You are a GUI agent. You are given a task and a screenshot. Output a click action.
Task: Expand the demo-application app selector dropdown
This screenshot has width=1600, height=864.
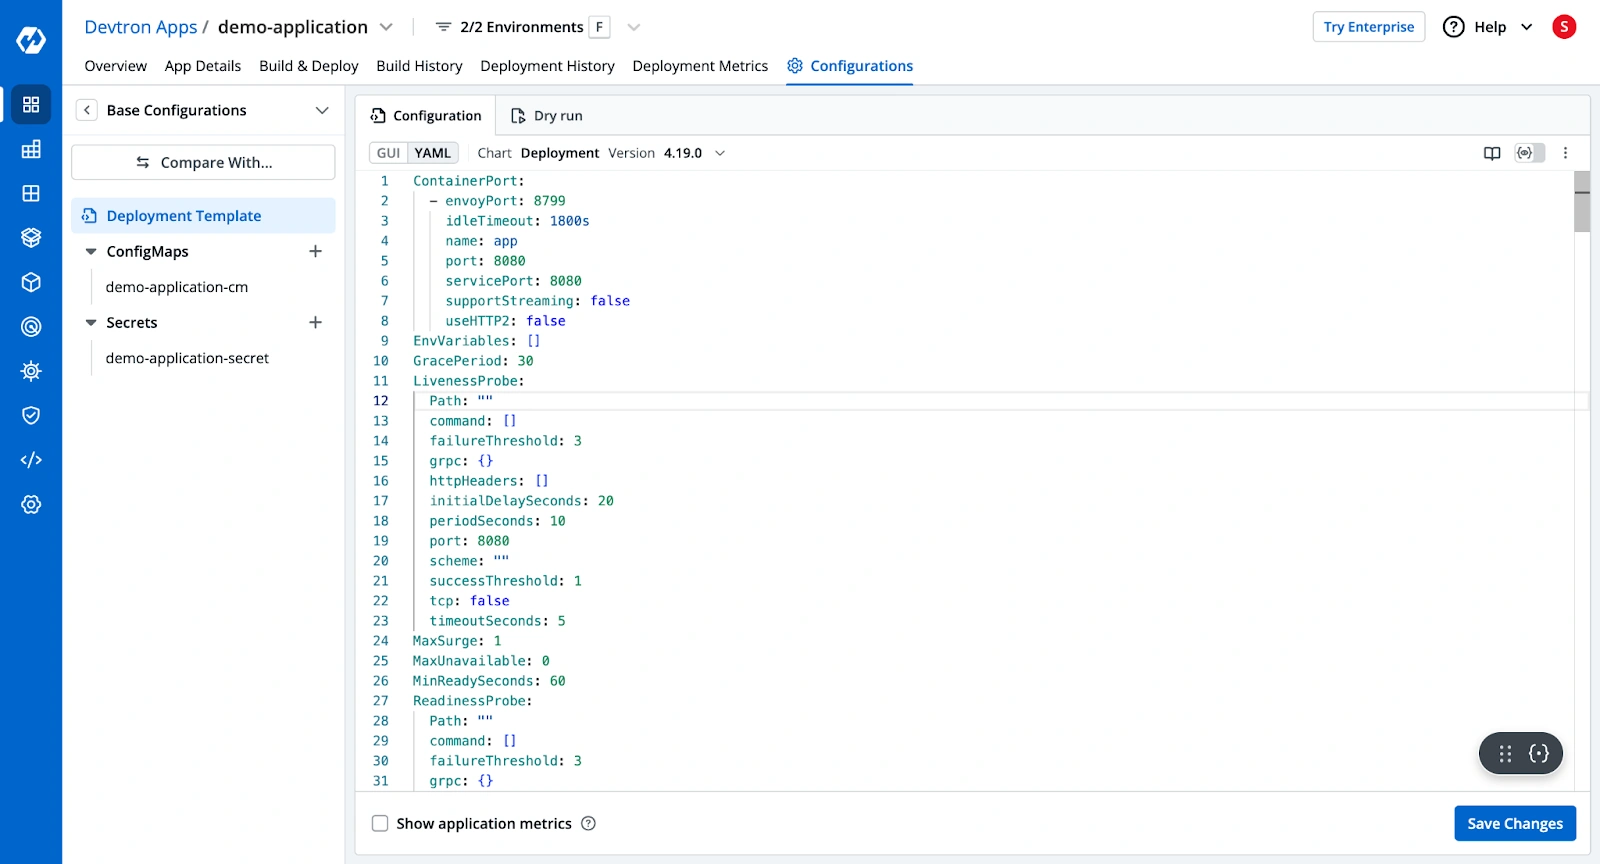[x=386, y=27]
